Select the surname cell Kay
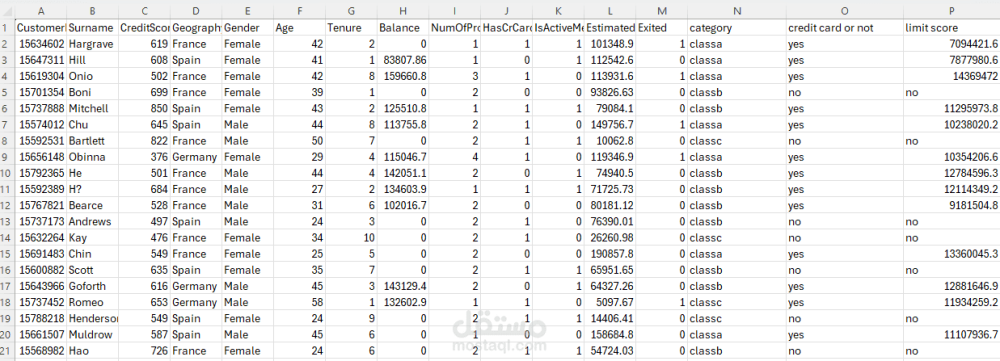The height and width of the screenshot is (361, 1000). tap(92, 238)
